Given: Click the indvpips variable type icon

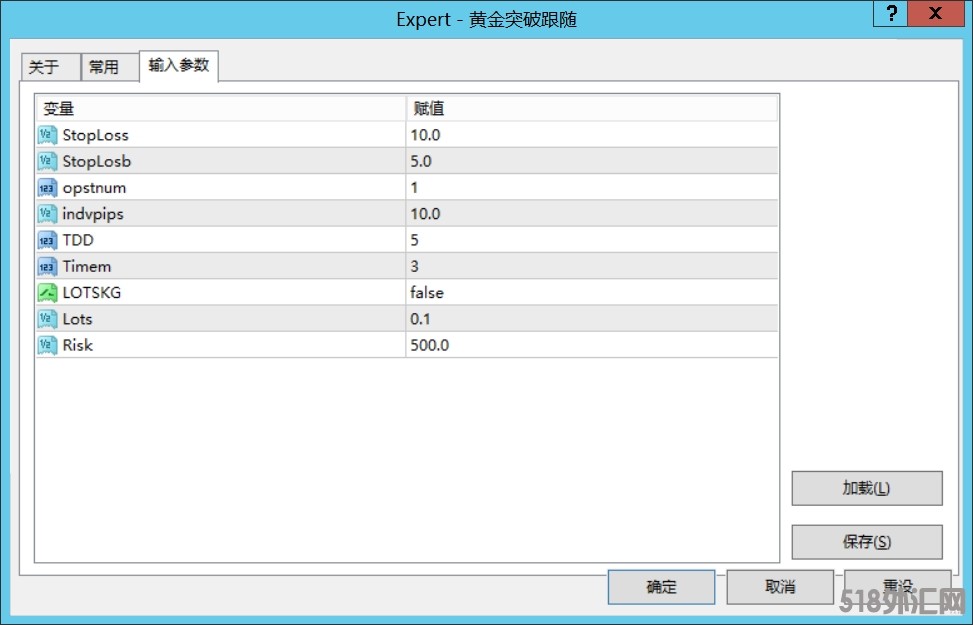Looking at the screenshot, I should click(x=47, y=214).
